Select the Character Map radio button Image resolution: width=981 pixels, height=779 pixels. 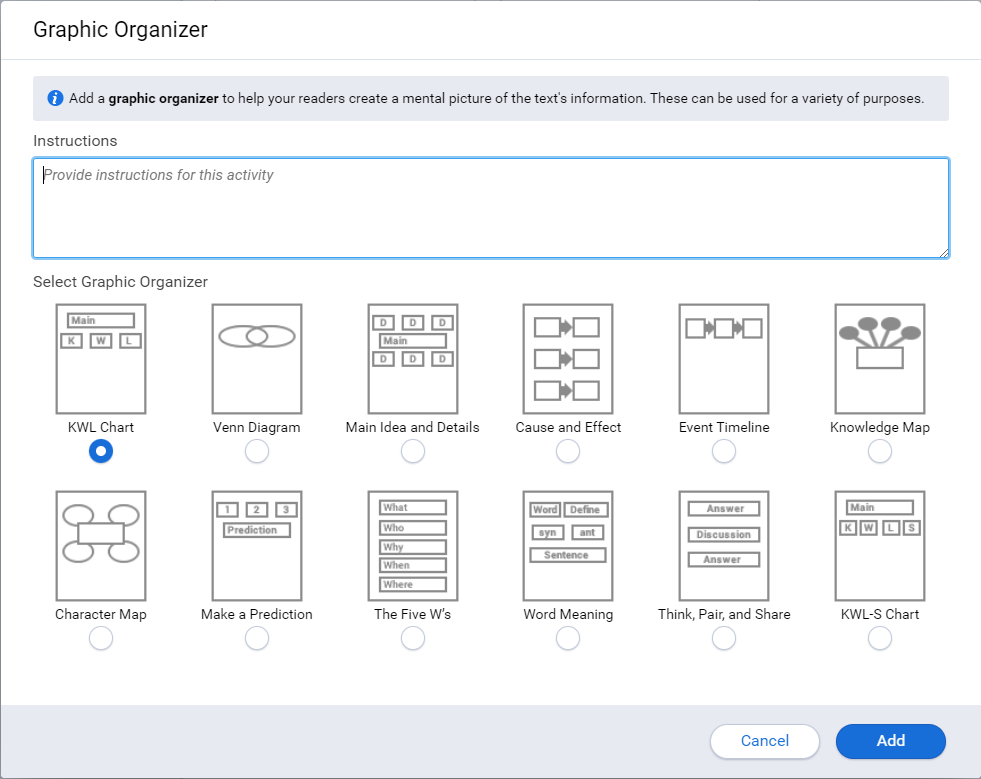click(101, 638)
